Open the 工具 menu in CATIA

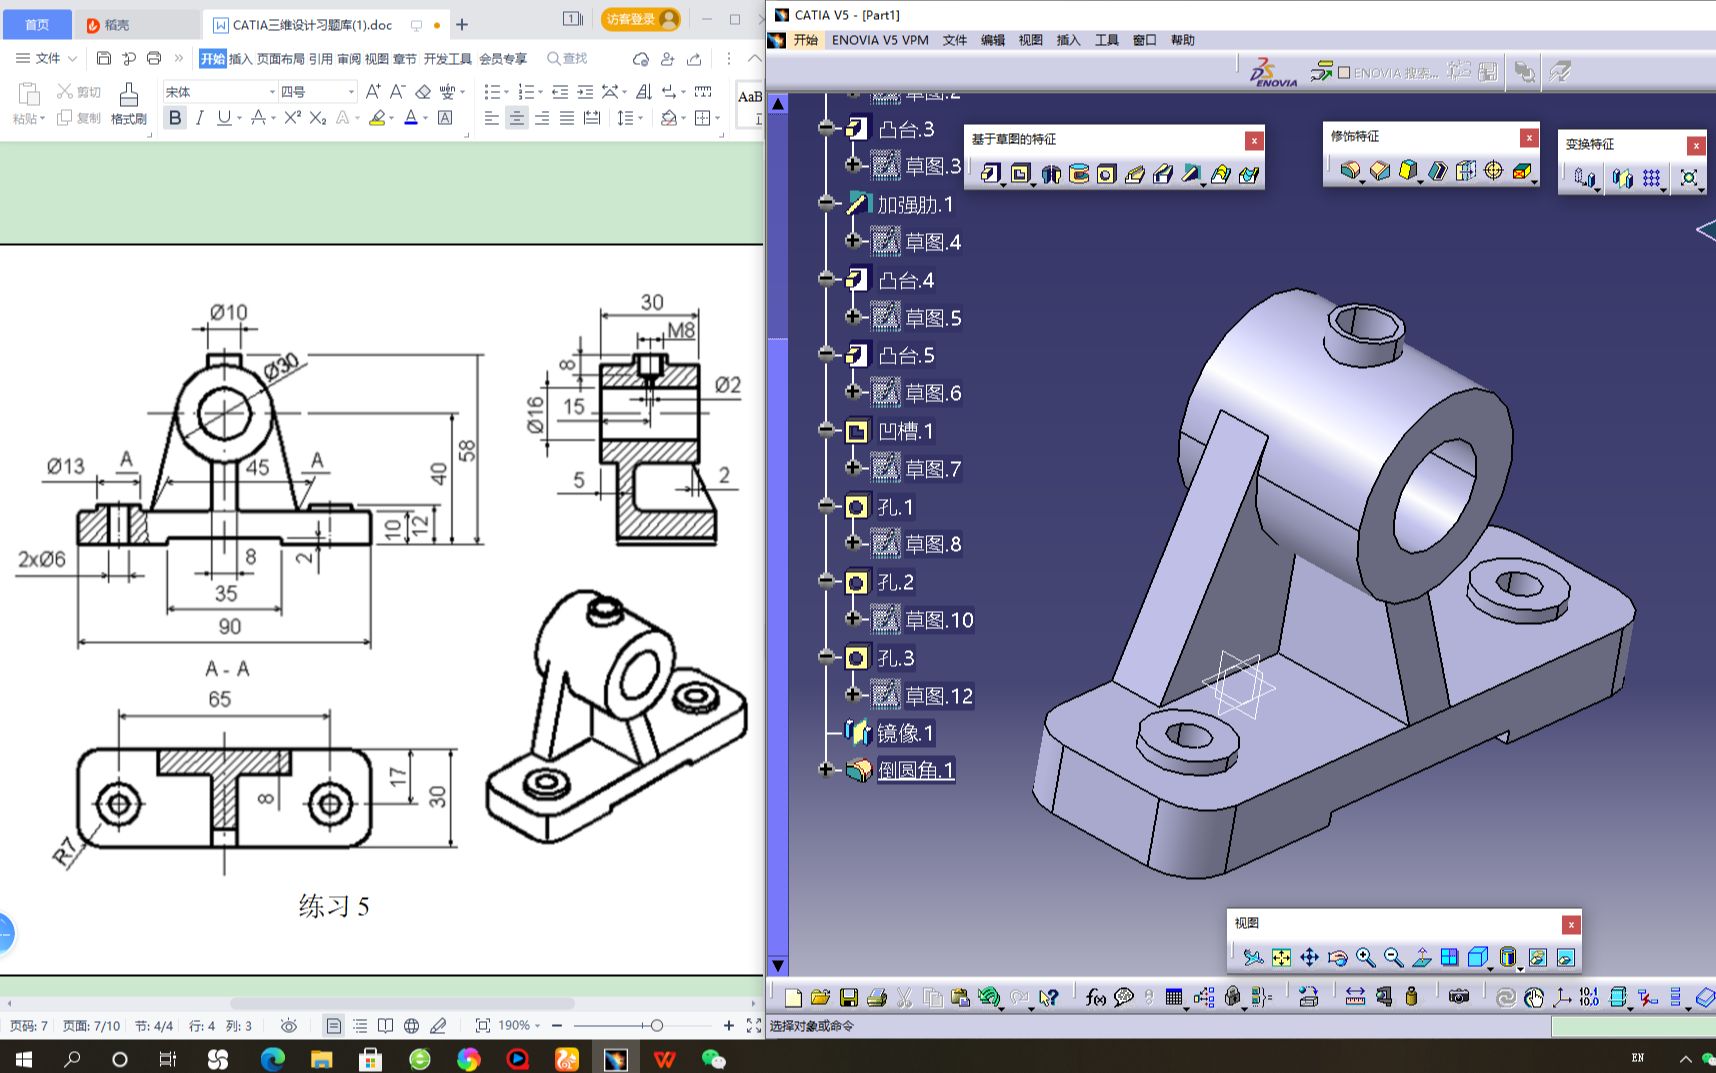coord(1106,40)
